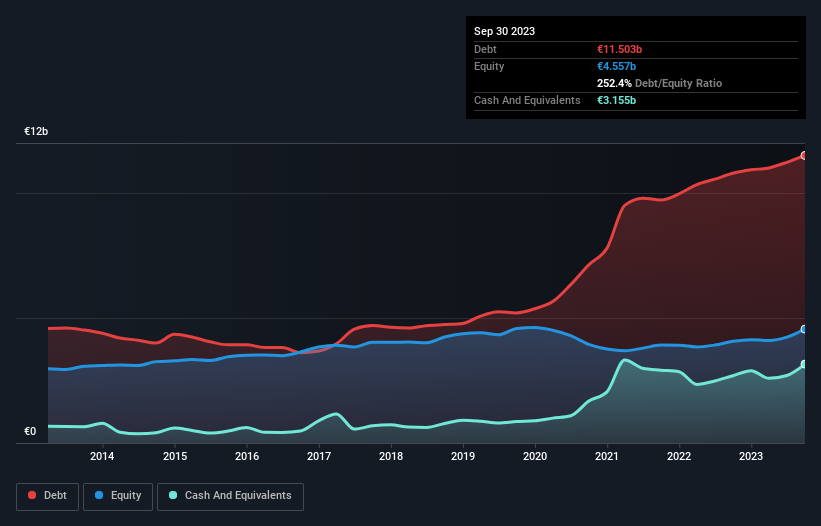
Task: Click the €4.557b equity value
Action: [616, 66]
